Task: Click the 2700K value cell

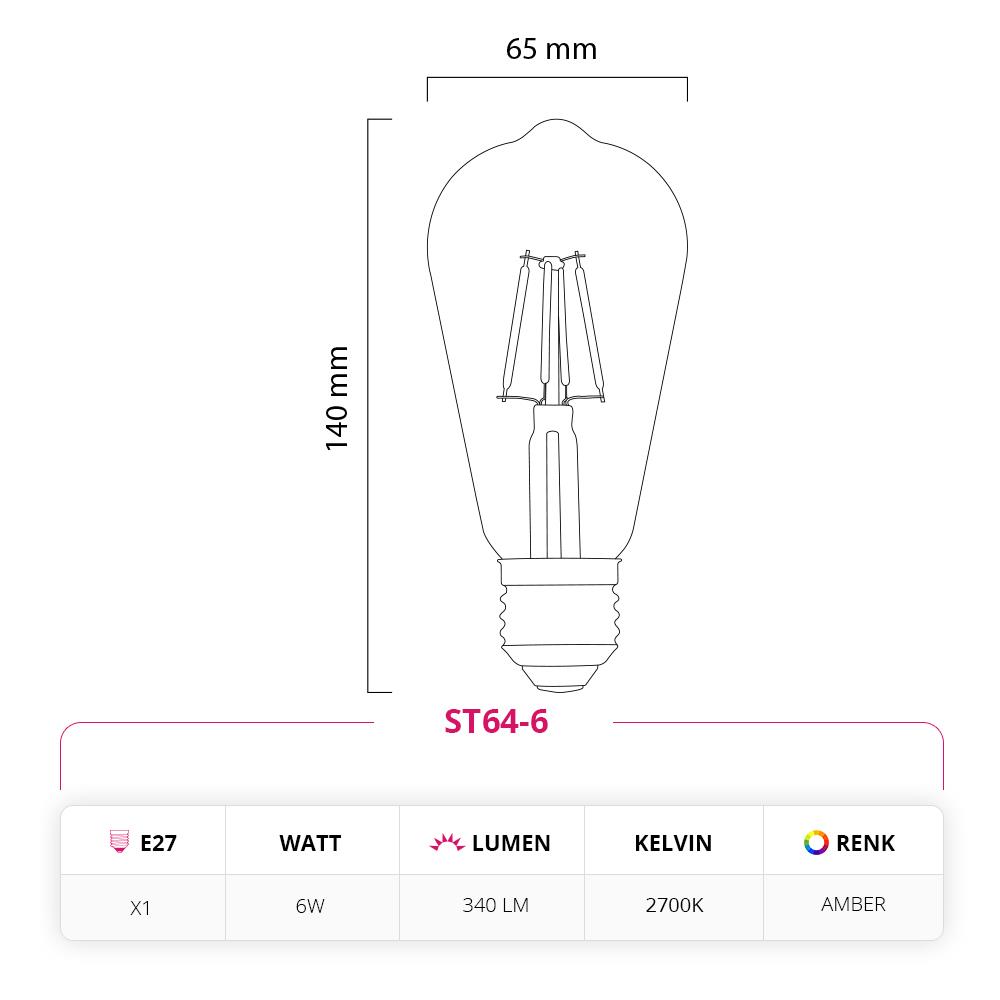Action: 674,905
